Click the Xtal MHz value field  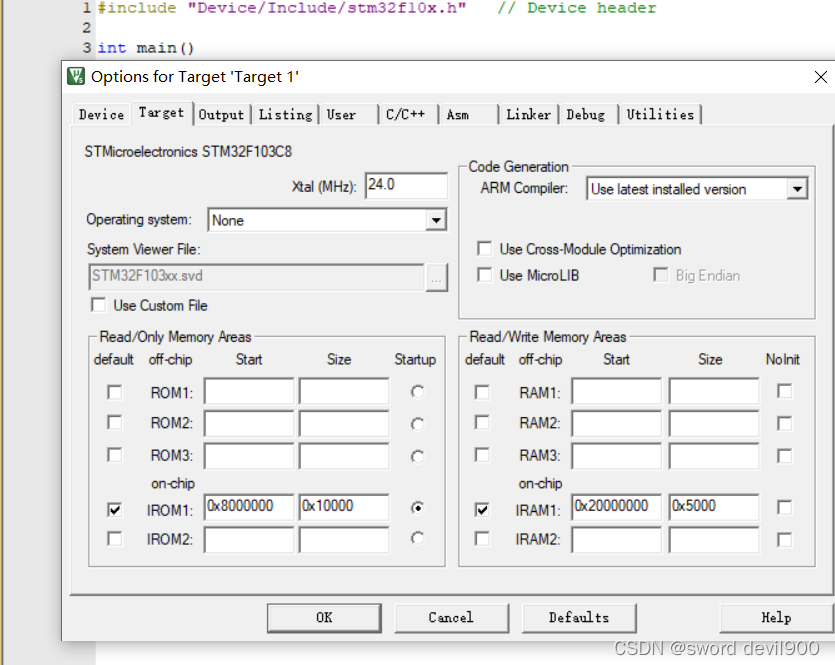tap(408, 185)
